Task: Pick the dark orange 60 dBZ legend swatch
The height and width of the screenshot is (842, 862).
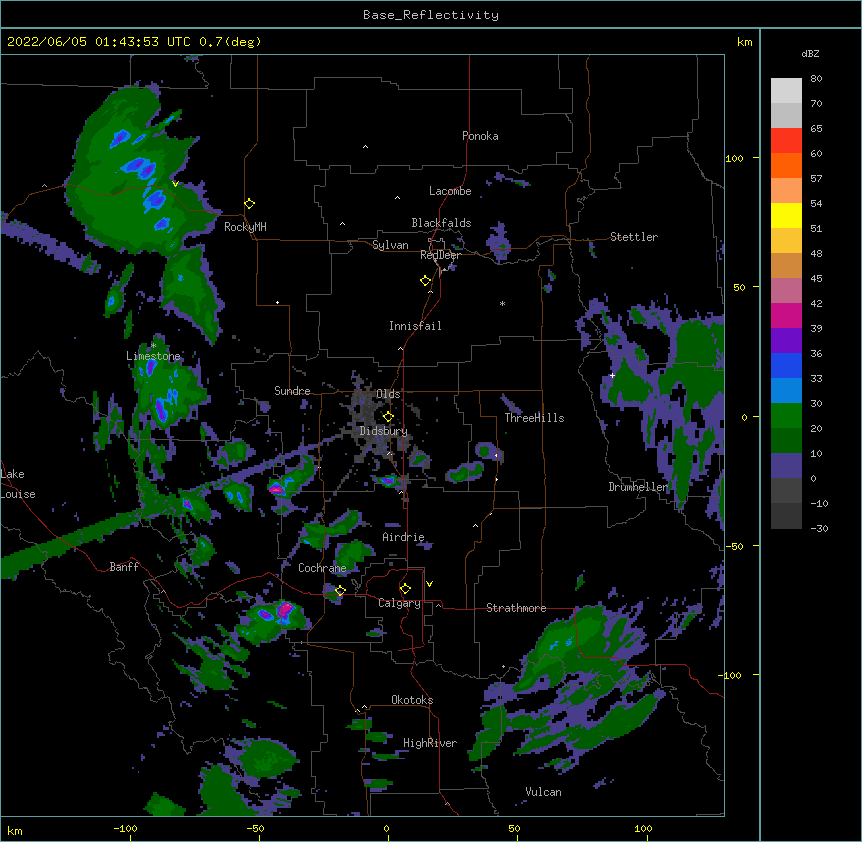Action: coord(786,165)
